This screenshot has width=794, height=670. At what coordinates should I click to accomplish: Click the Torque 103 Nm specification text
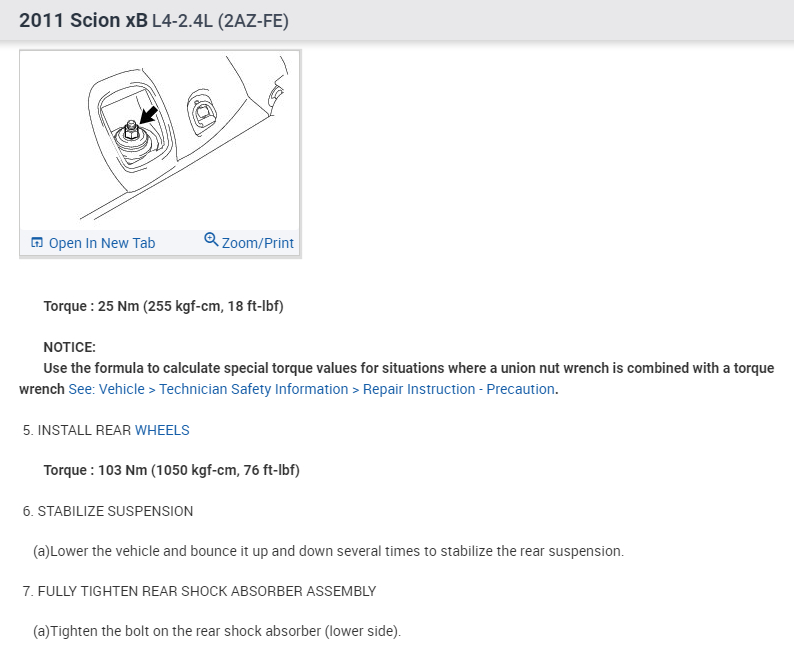171,470
